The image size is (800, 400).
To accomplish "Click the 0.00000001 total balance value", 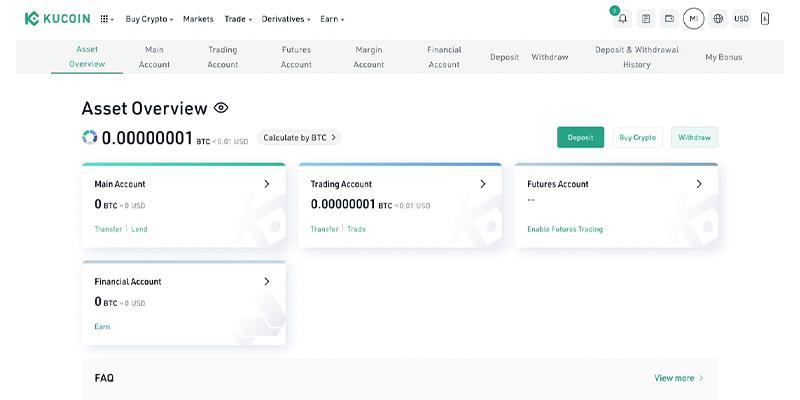I will click(x=147, y=138).
